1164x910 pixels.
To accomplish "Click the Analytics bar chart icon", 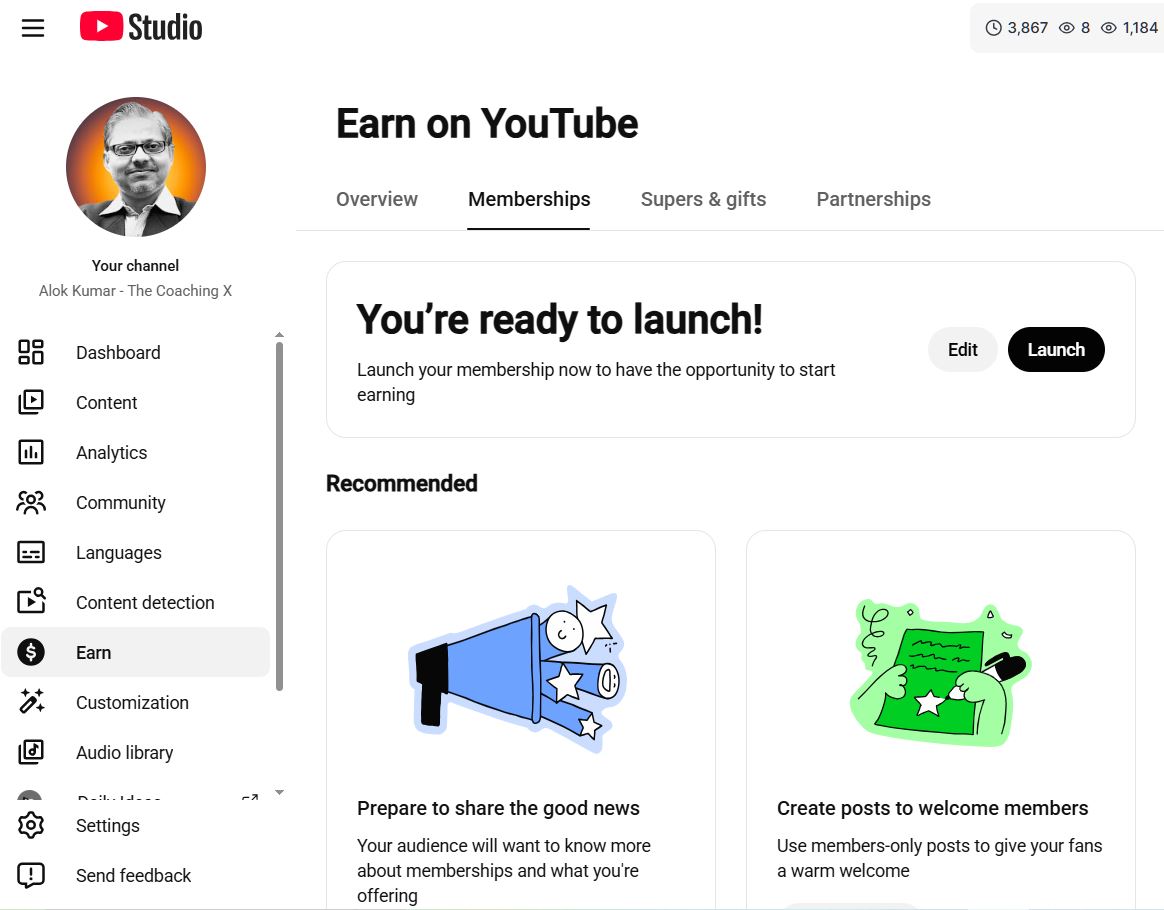I will point(30,452).
